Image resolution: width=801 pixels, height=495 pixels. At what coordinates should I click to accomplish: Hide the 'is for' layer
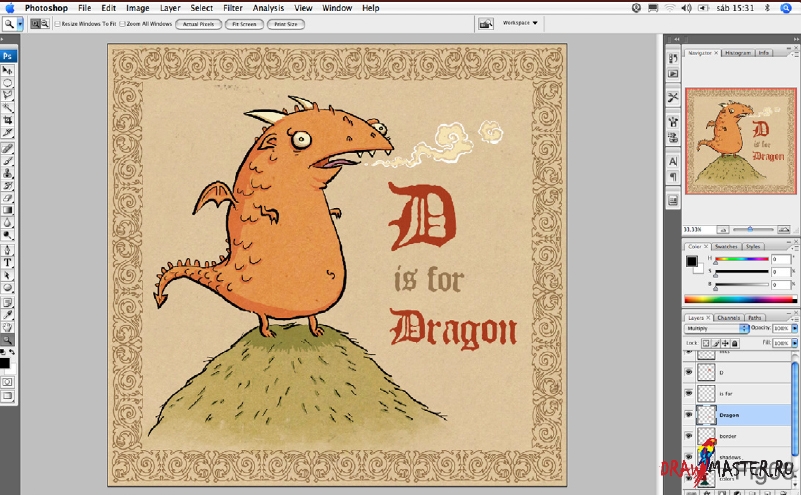pos(689,393)
